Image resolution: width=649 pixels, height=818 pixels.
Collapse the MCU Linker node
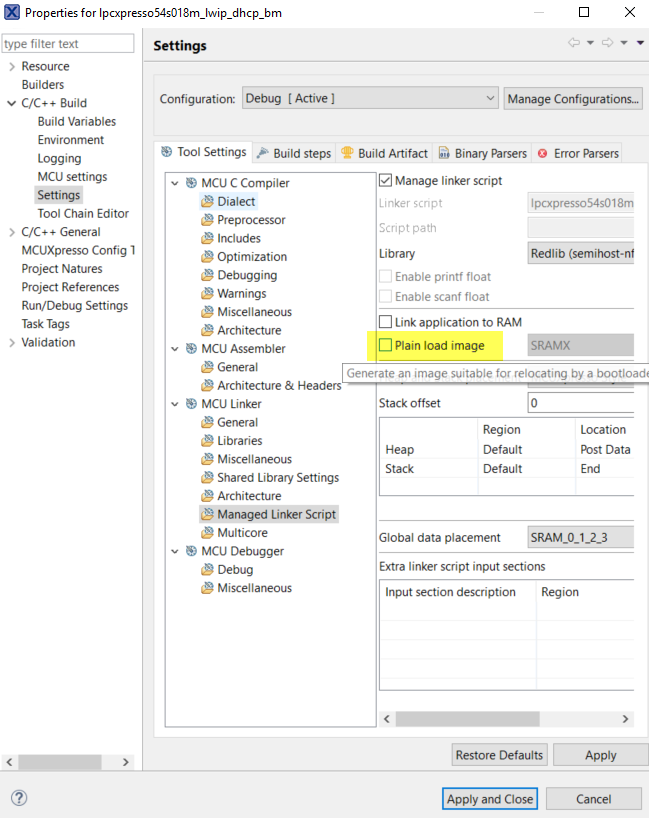click(175, 404)
